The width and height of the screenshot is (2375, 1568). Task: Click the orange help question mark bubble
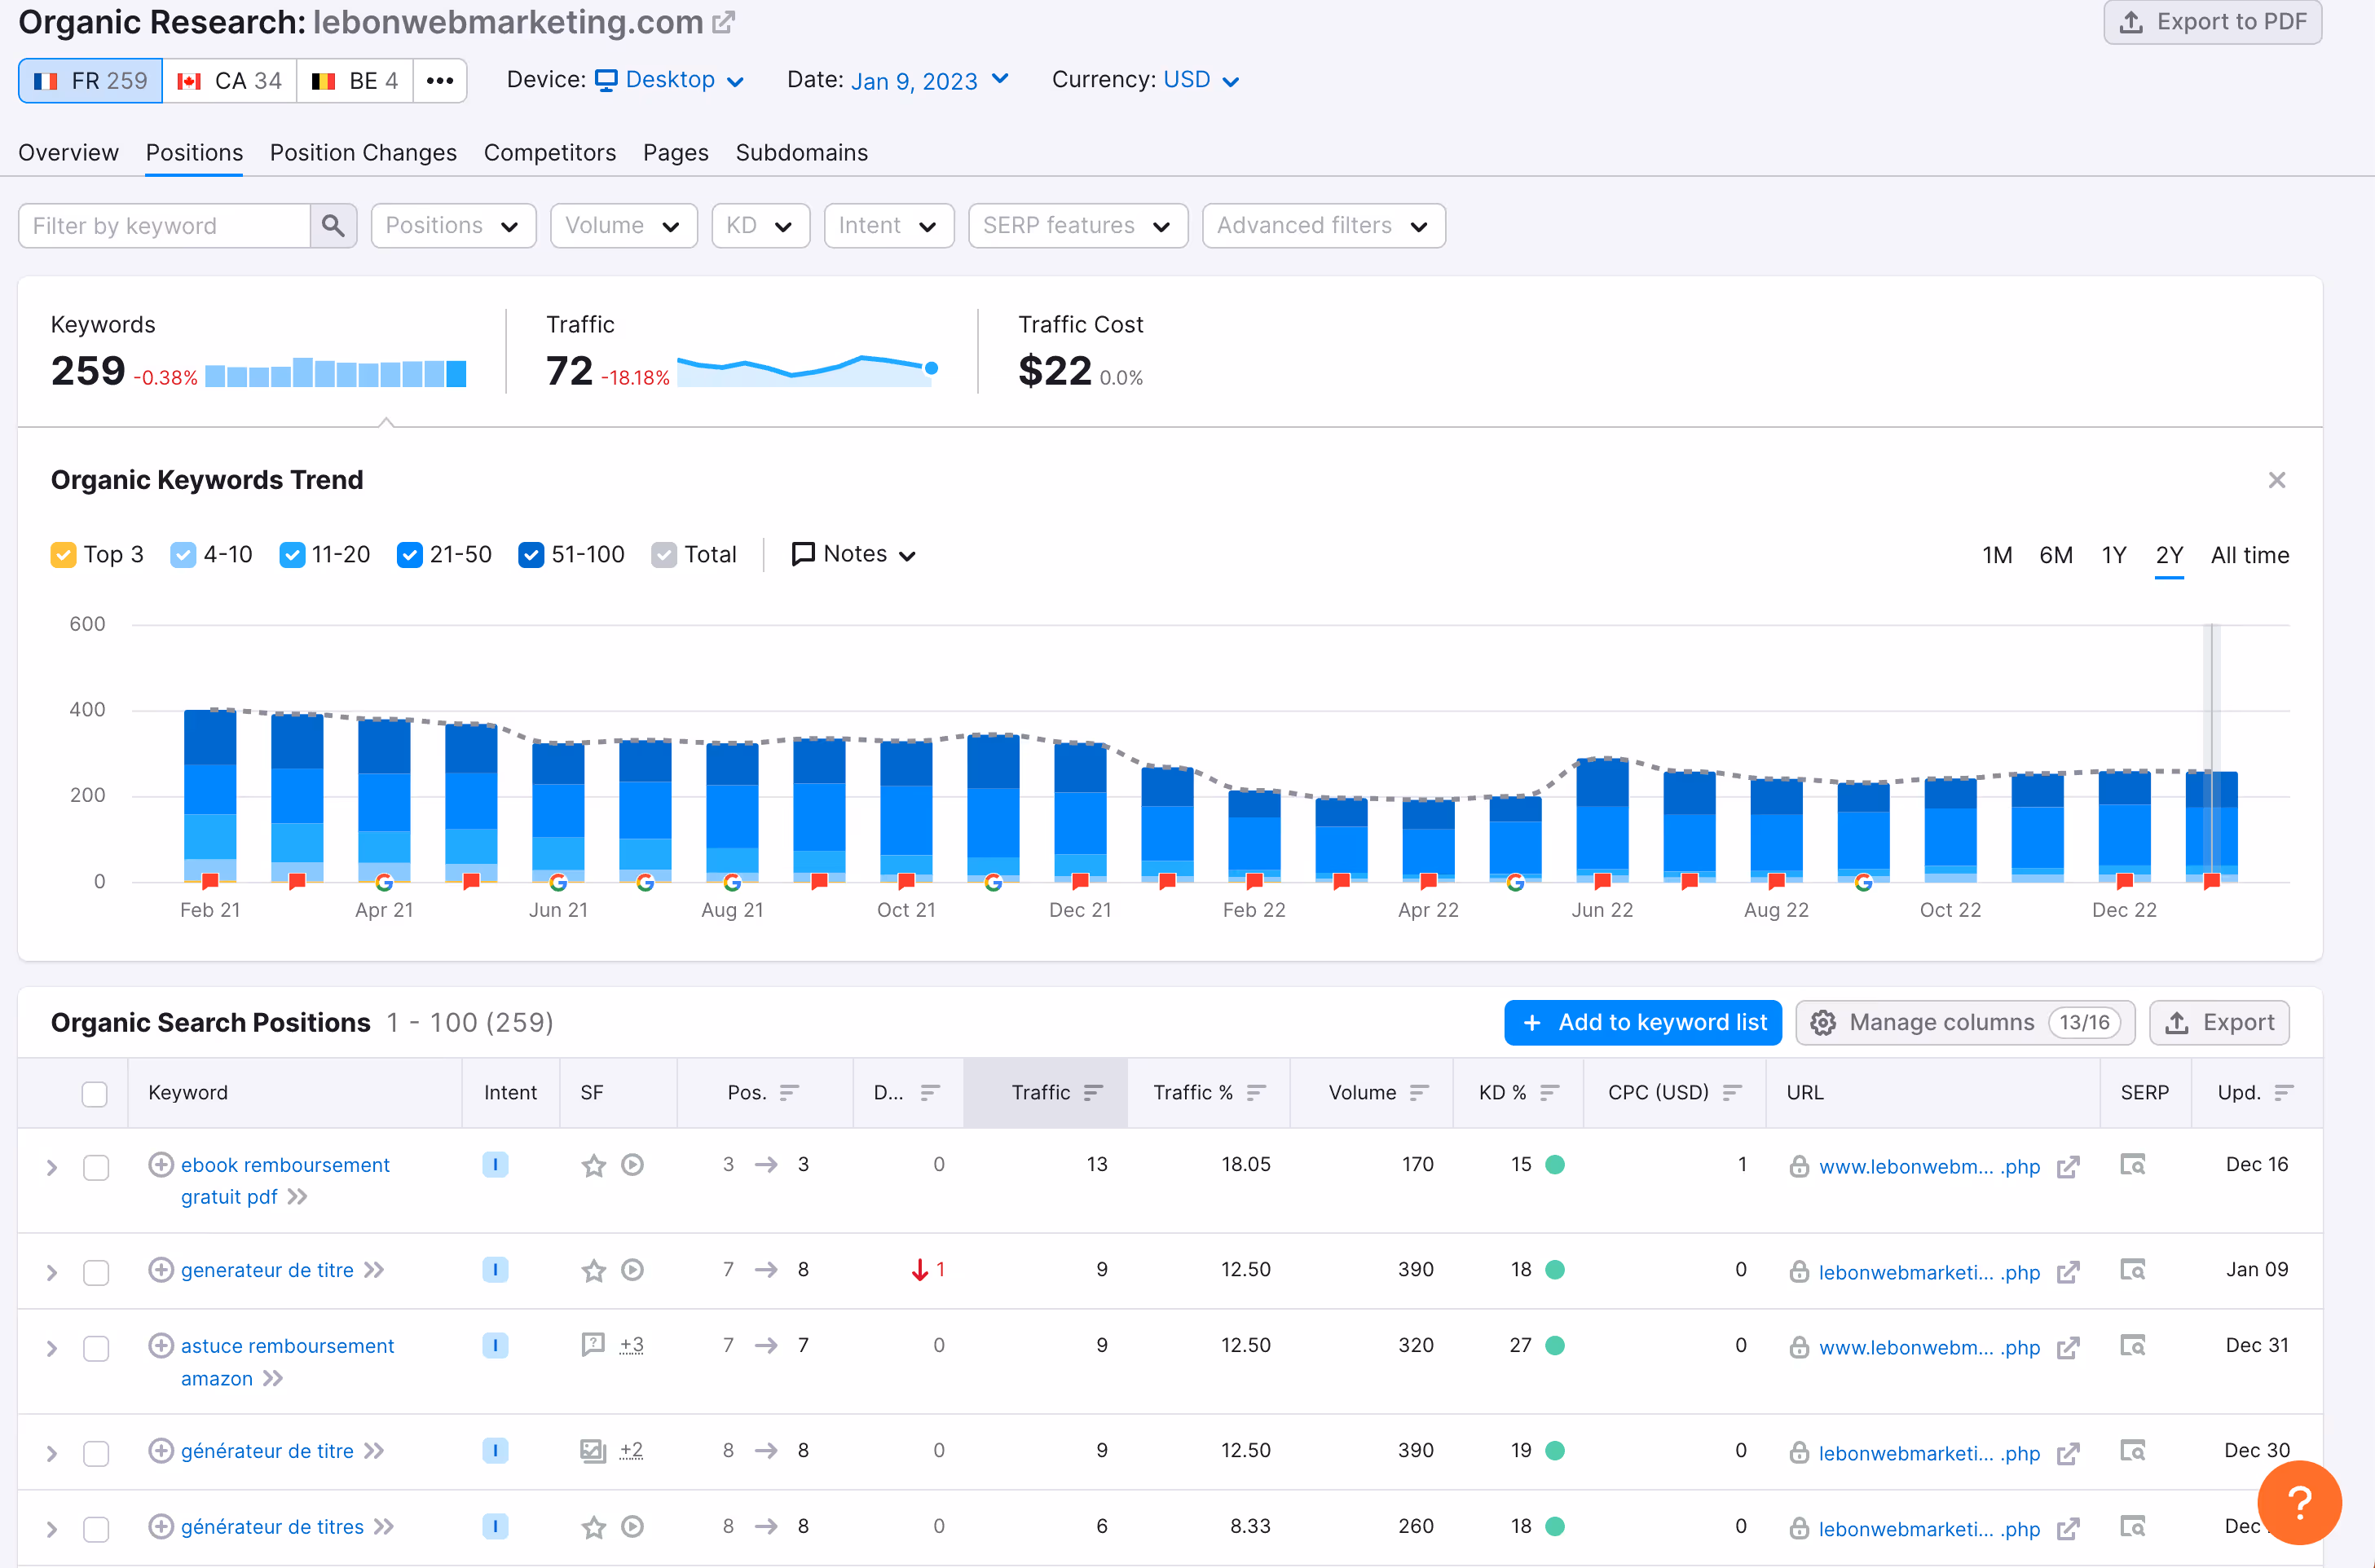pos(2298,1501)
